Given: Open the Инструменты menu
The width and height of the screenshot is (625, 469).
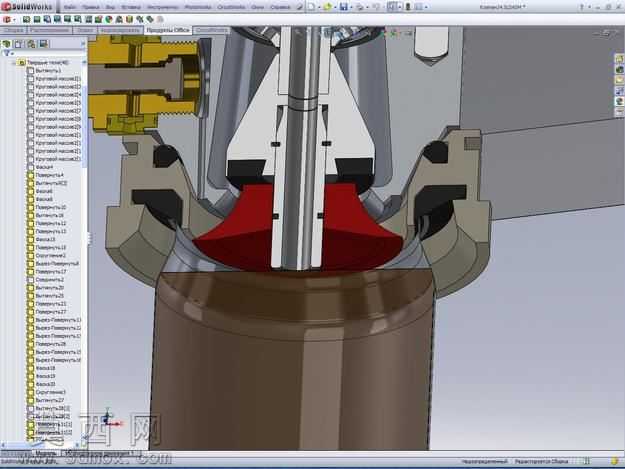Looking at the screenshot, I should pos(163,7).
